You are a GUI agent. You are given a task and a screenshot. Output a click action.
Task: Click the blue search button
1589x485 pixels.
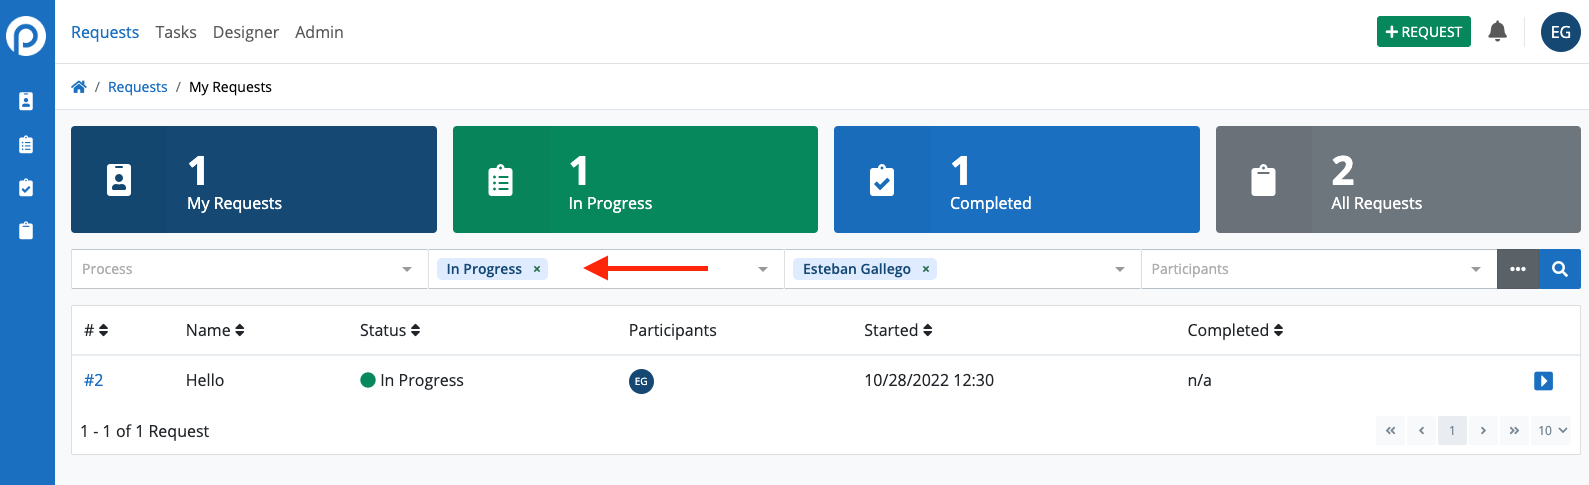(1559, 269)
